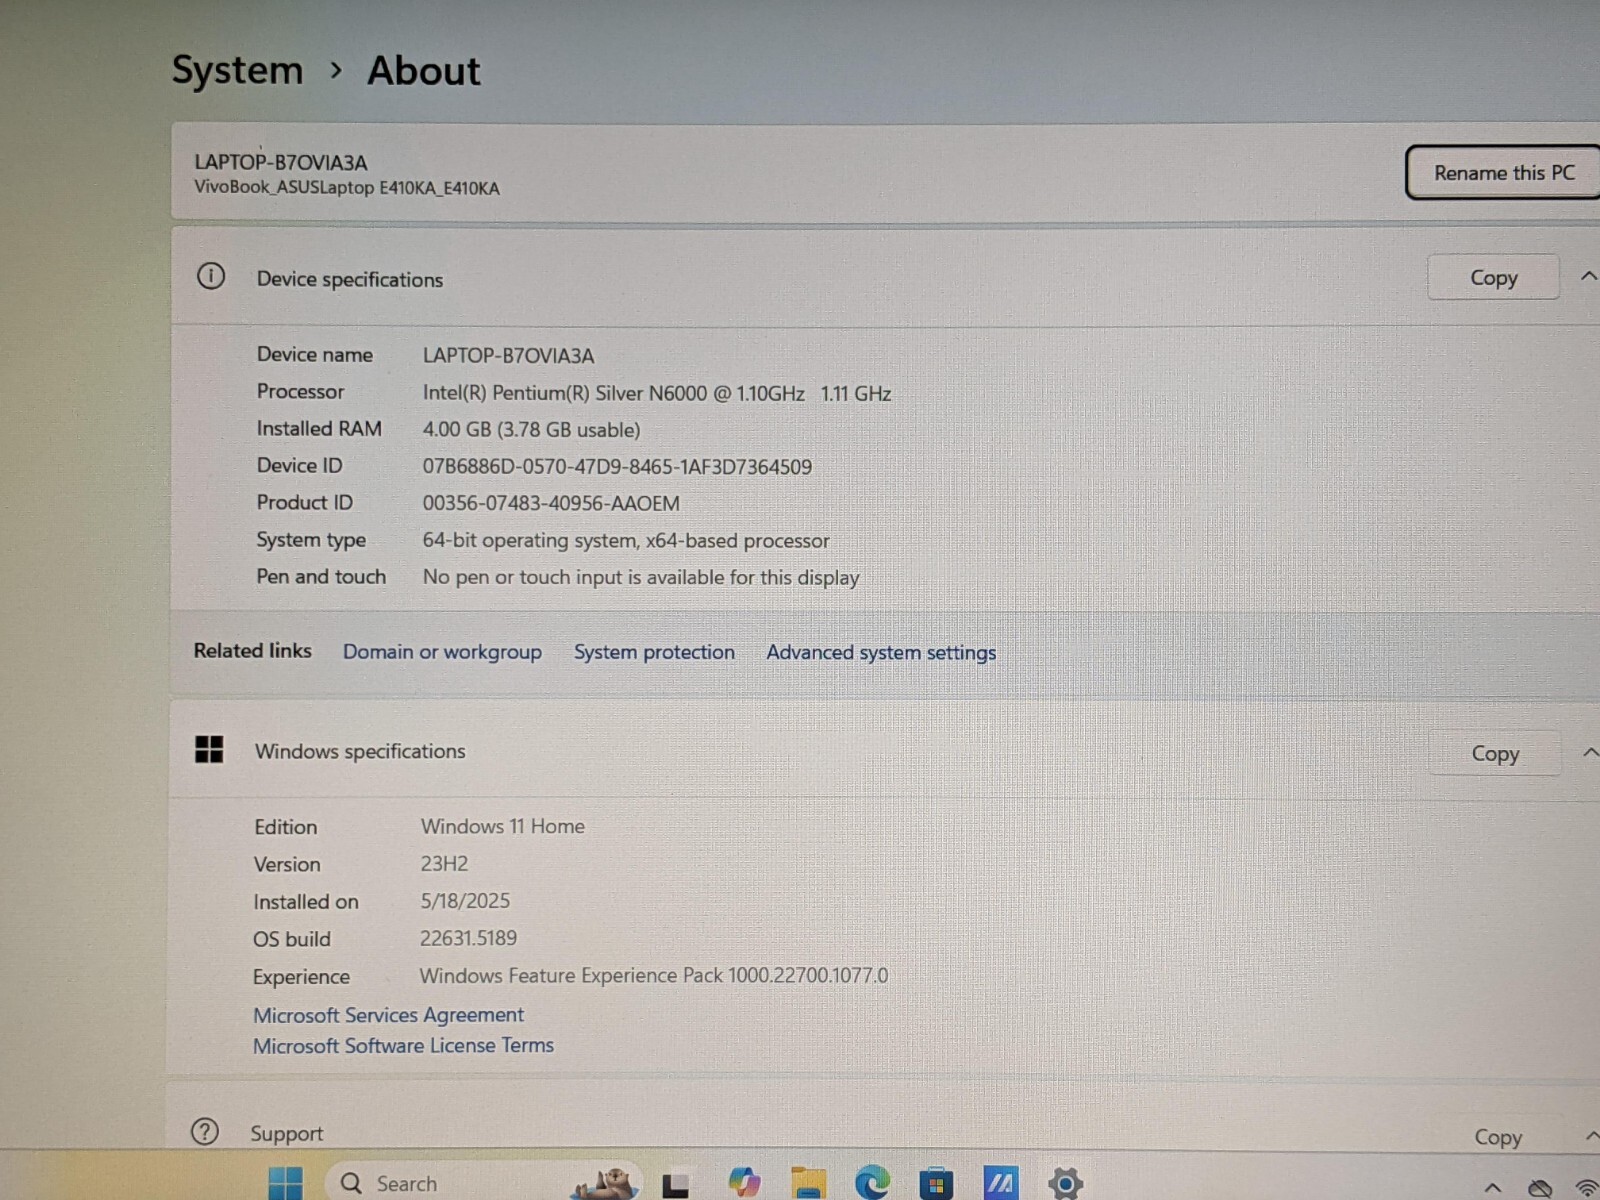Select the Device name LAPTOP-B7OVIA3A value
The width and height of the screenshot is (1600, 1200).
pyautogui.click(x=508, y=355)
